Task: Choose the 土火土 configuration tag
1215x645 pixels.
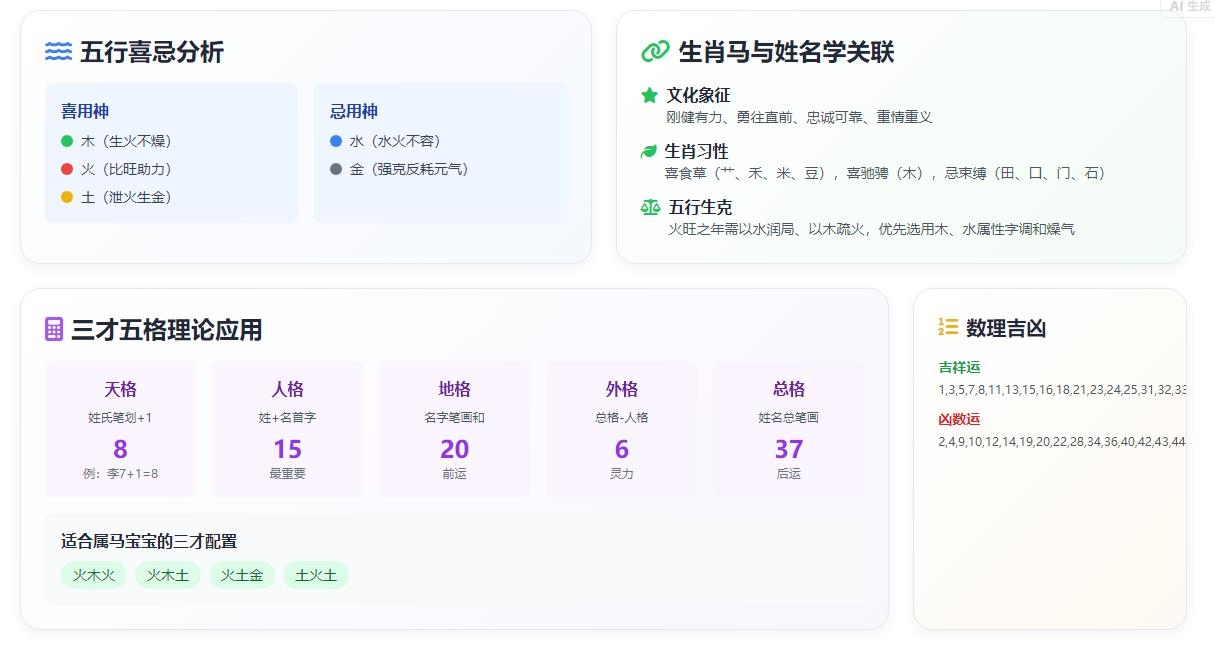Action: point(316,575)
